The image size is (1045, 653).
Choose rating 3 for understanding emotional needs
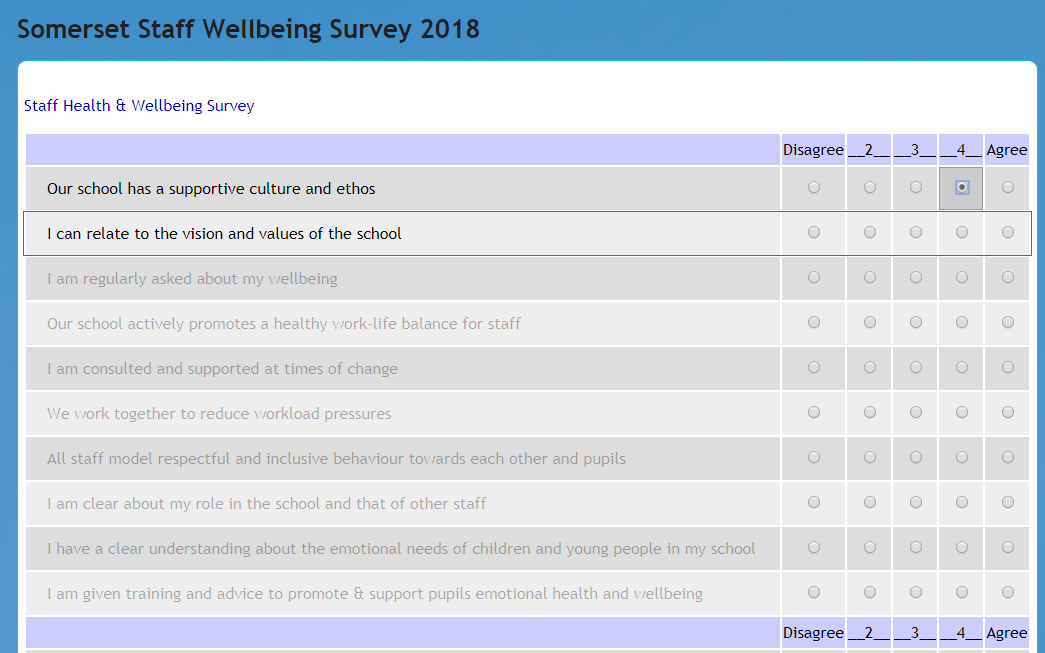(x=914, y=548)
